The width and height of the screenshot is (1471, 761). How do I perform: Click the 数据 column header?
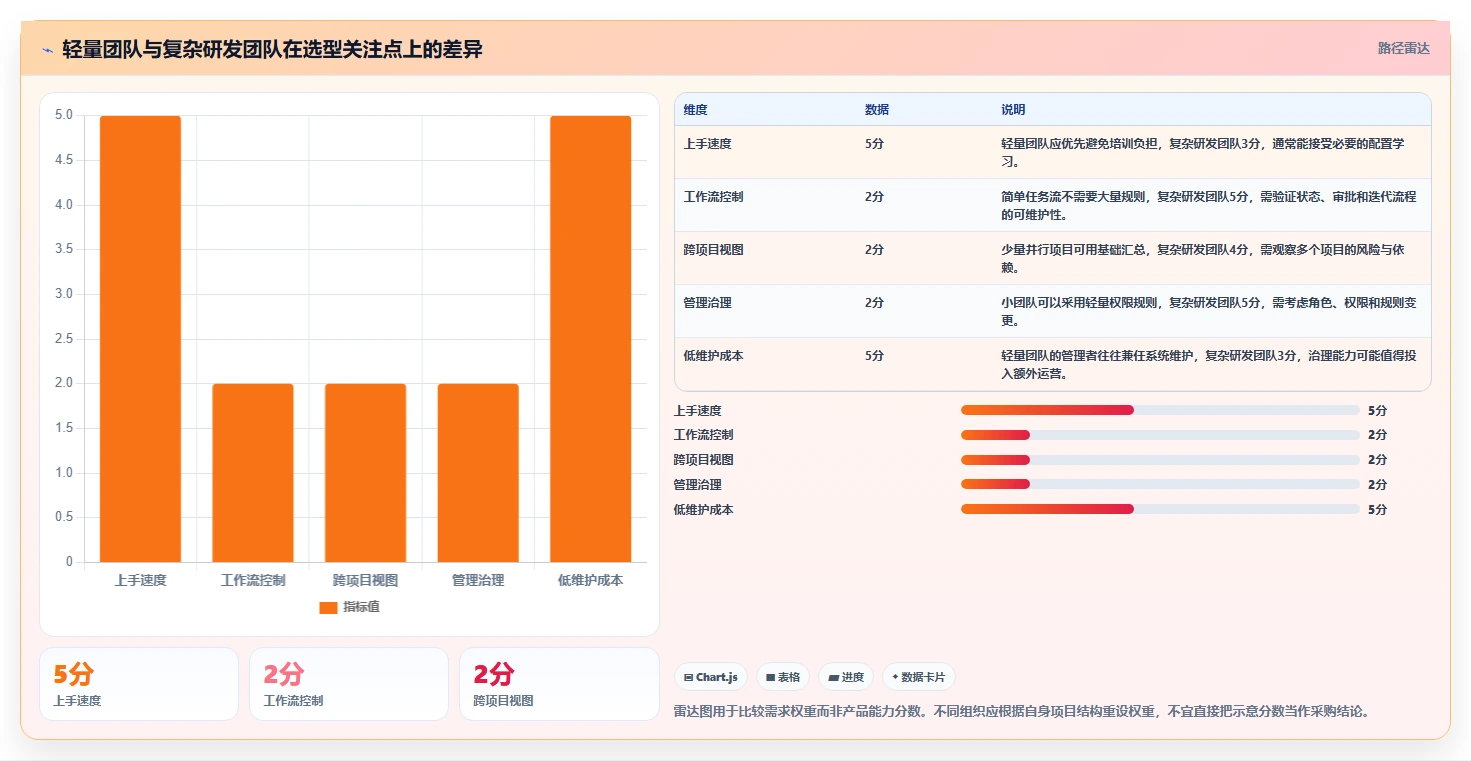pos(877,110)
